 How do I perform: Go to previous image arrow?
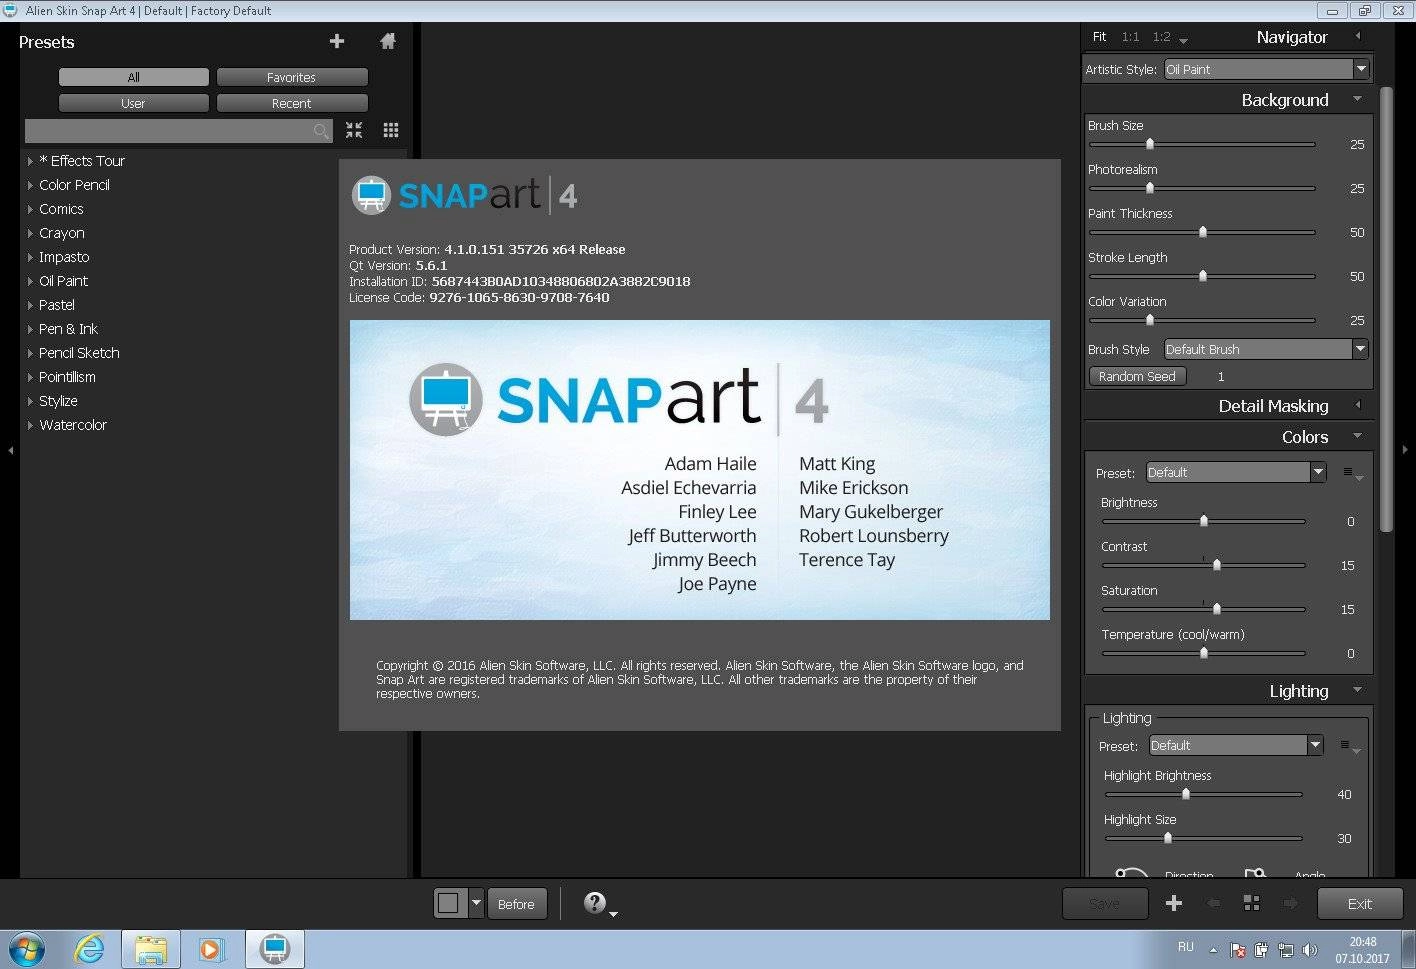point(1213,903)
